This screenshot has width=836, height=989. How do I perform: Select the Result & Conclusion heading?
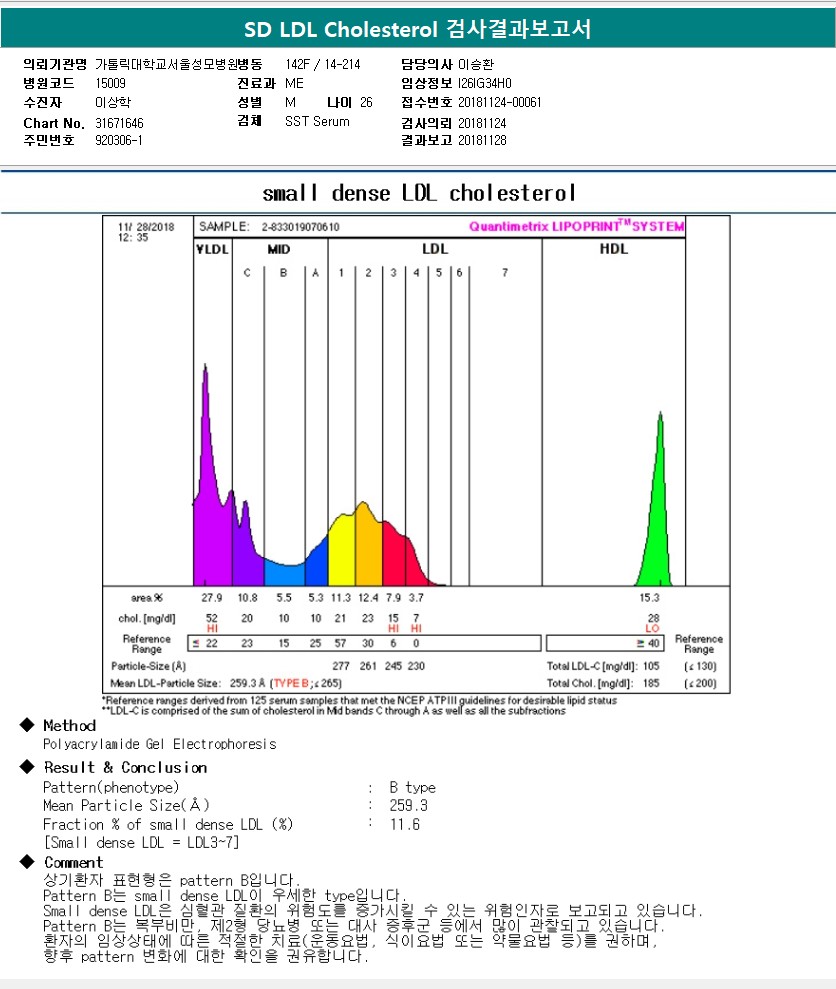click(126, 768)
